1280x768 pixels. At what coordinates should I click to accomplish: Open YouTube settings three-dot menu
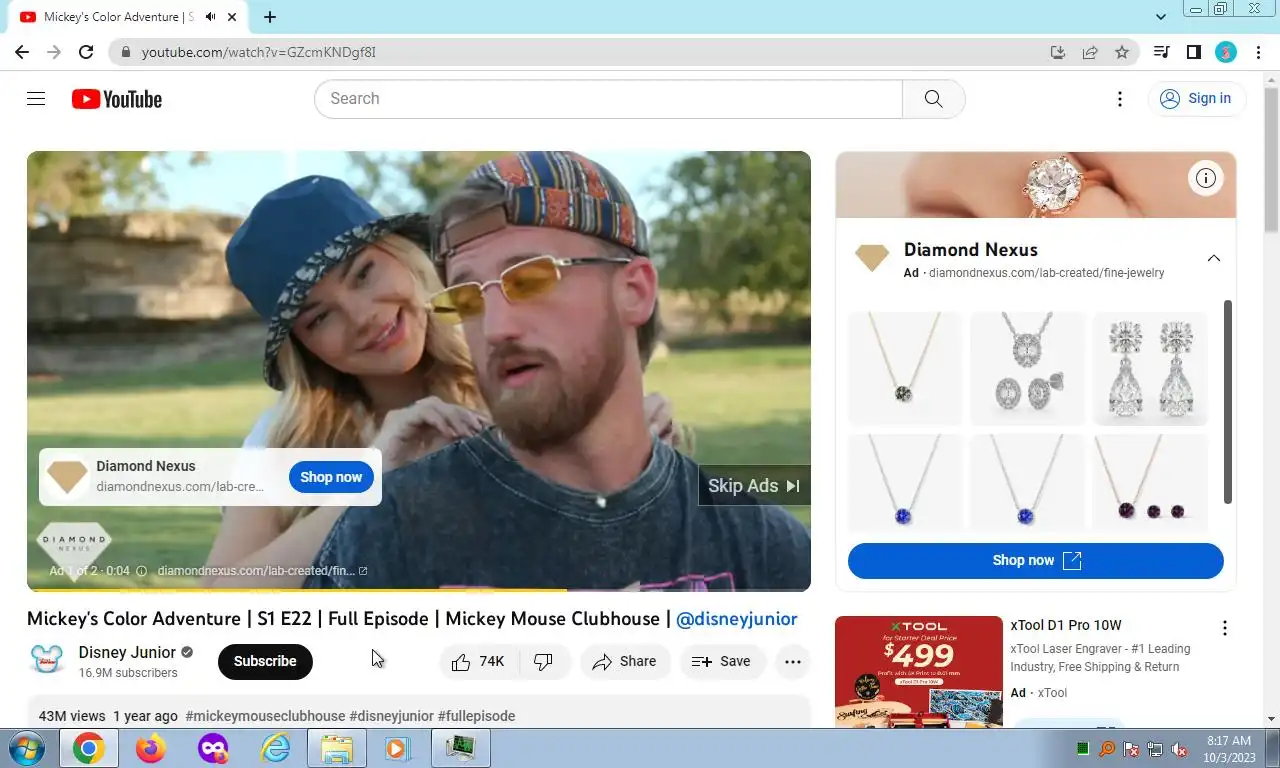(1120, 98)
